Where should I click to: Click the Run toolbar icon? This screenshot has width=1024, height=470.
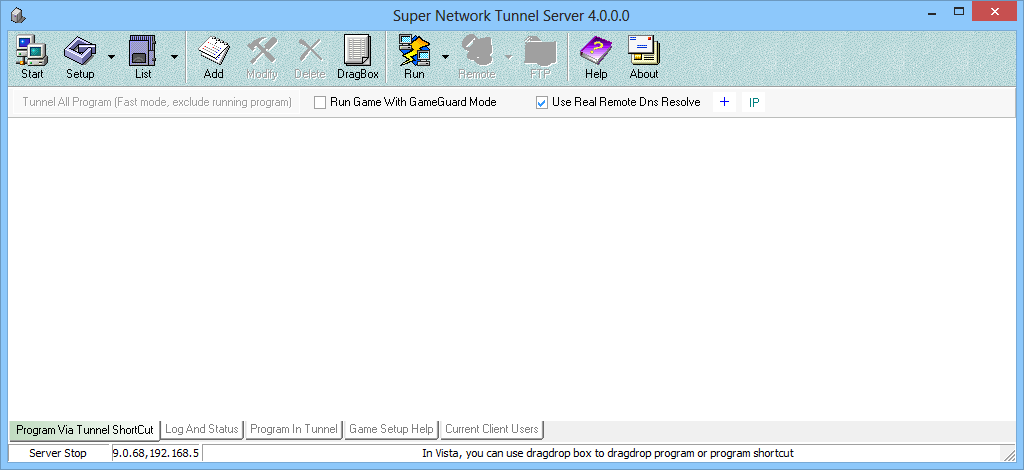414,57
